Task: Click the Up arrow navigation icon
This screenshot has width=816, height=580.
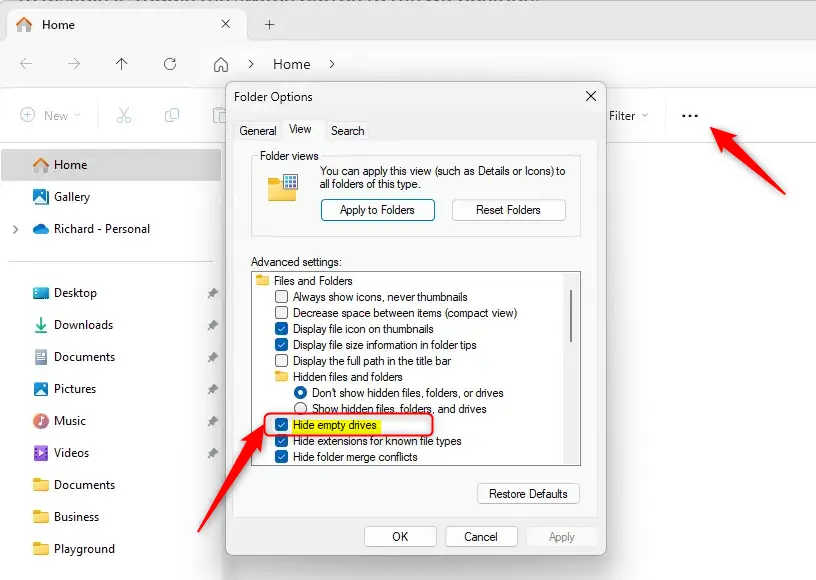Action: pos(122,64)
